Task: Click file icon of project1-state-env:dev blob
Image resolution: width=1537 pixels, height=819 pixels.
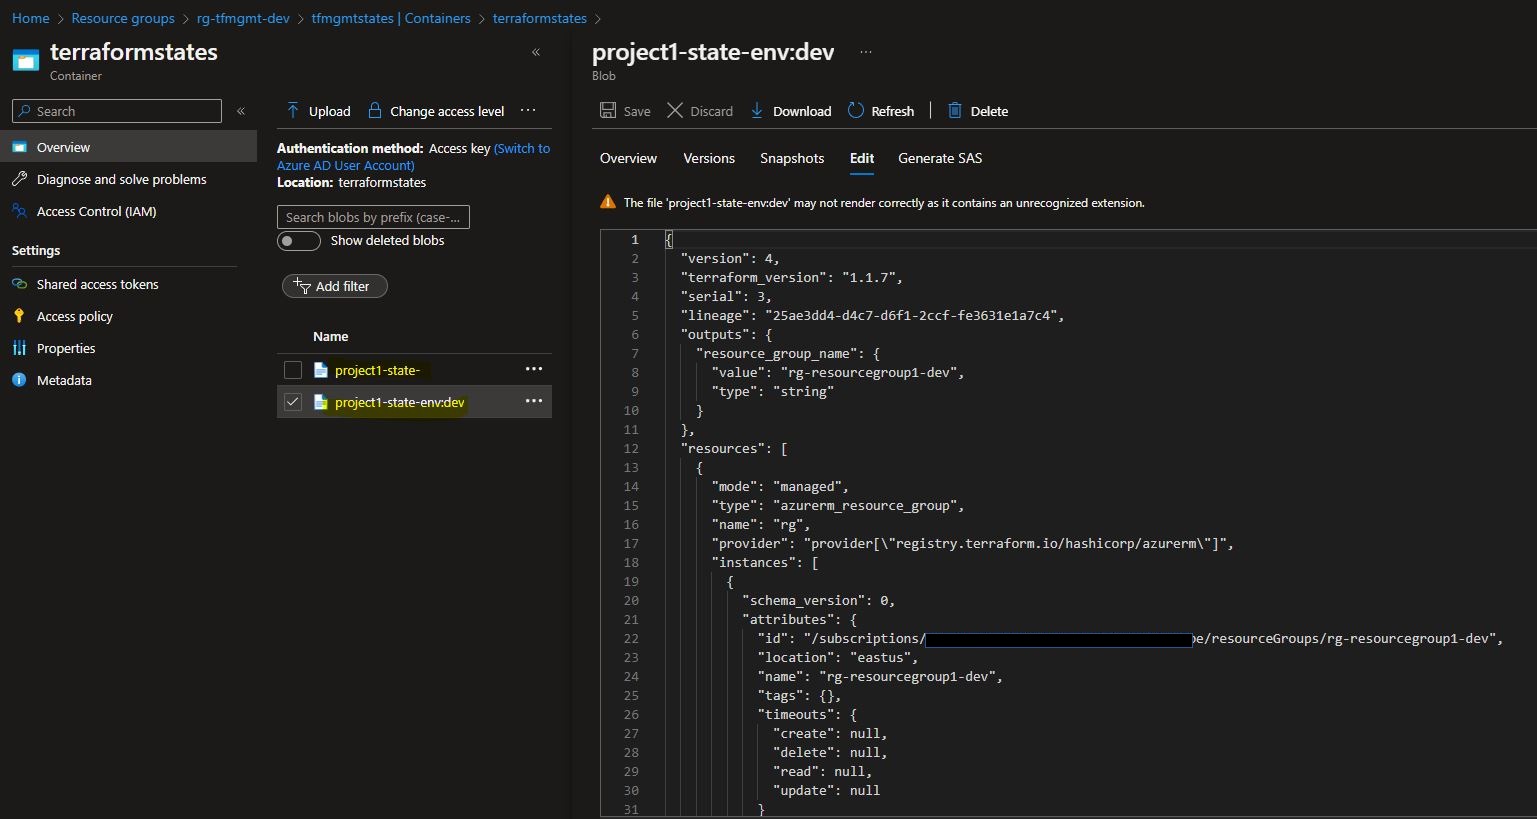Action: click(321, 402)
